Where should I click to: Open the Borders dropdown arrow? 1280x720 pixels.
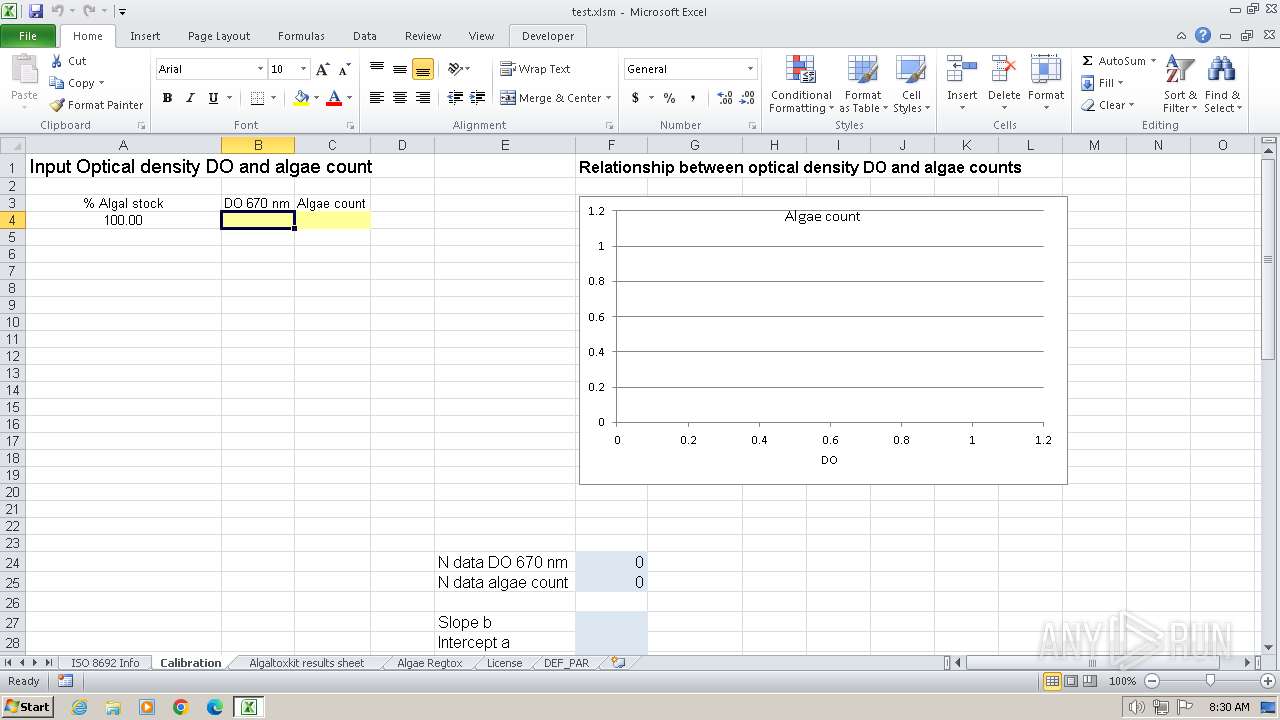pyautogui.click(x=273, y=98)
